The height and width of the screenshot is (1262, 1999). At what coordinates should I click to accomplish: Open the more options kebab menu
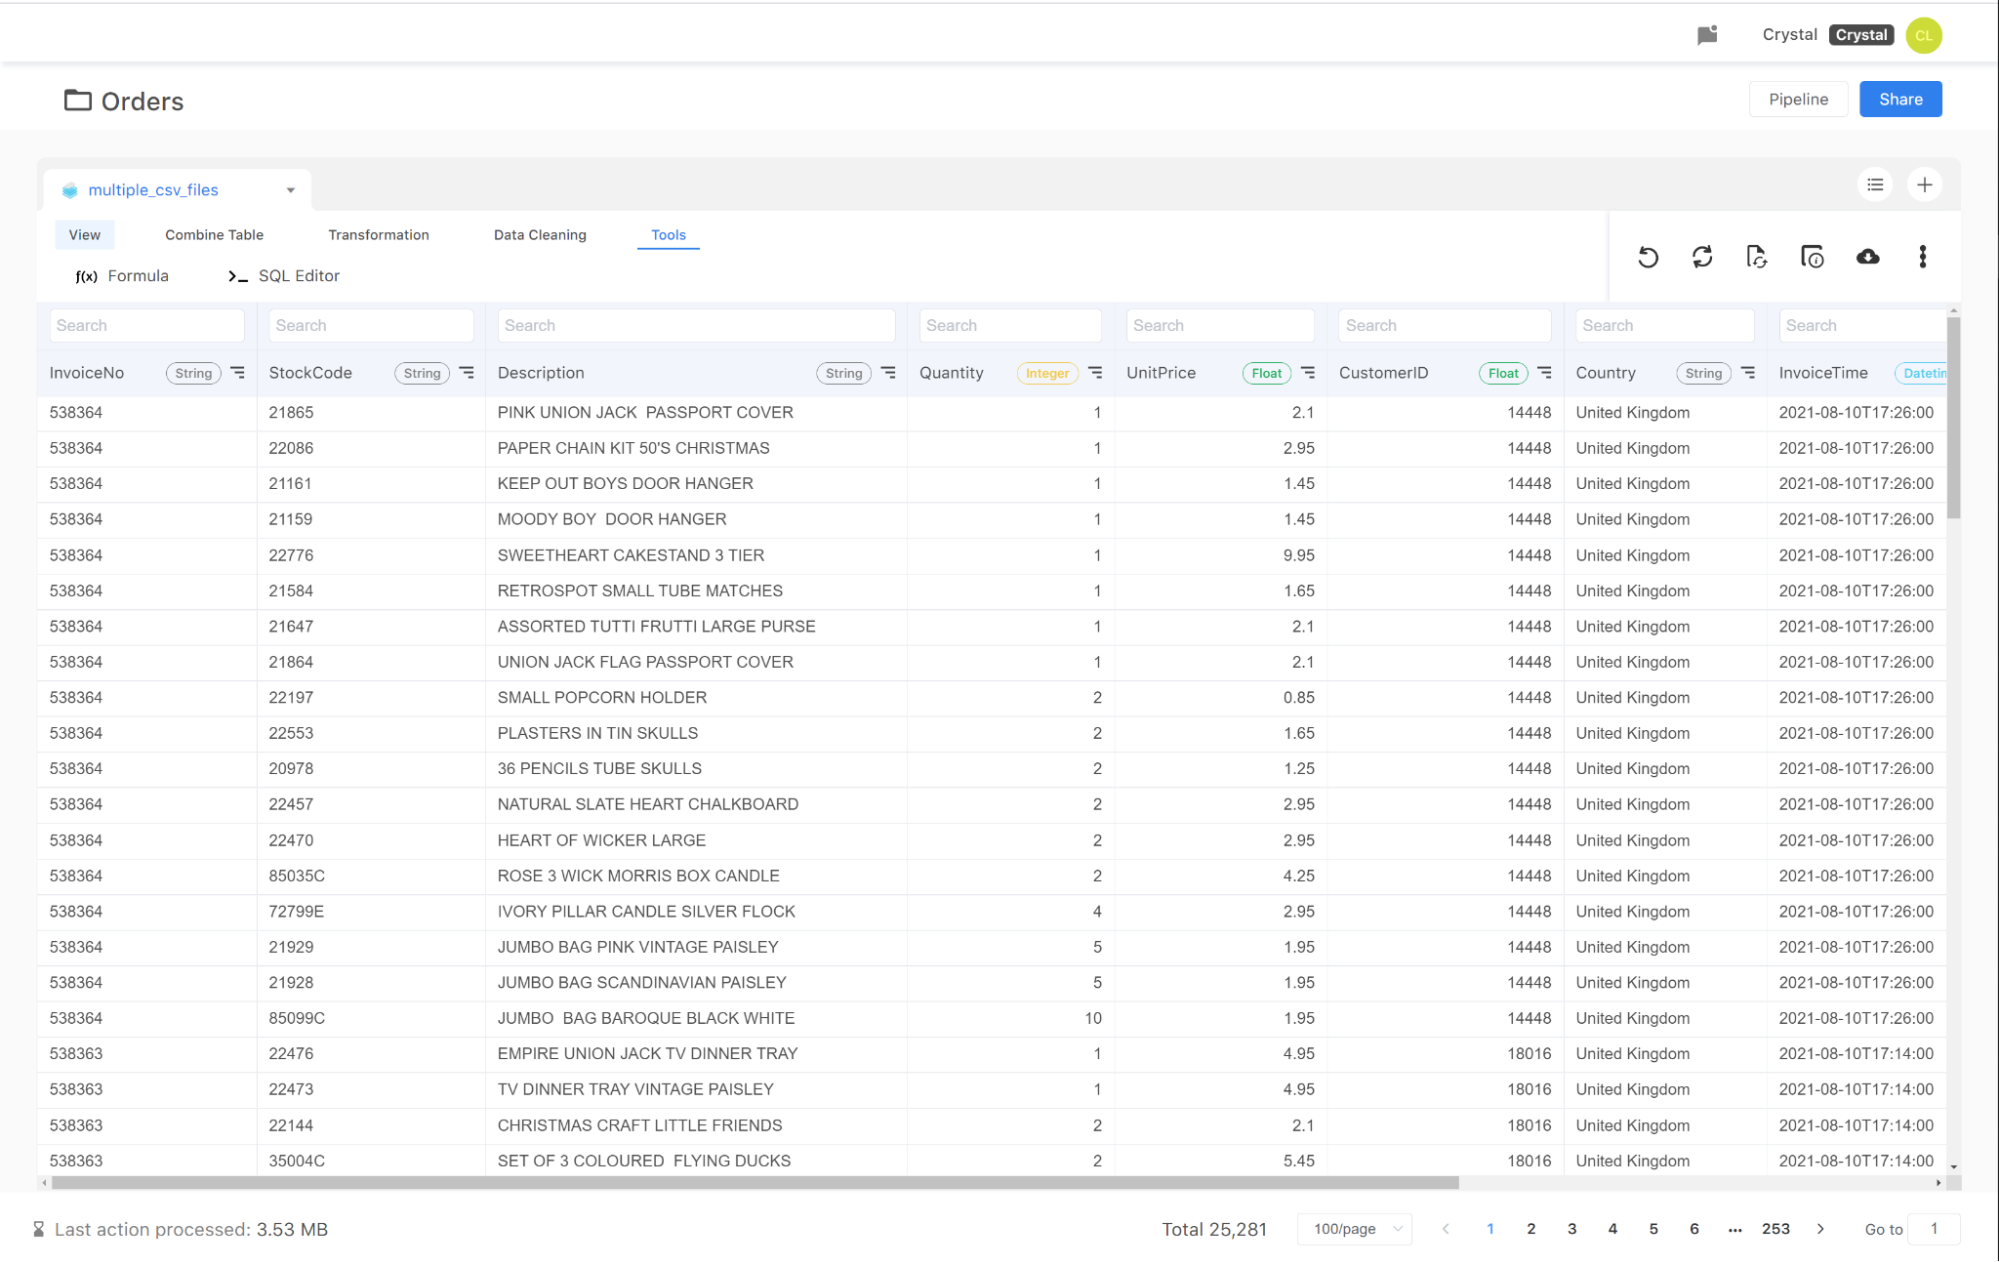1922,257
